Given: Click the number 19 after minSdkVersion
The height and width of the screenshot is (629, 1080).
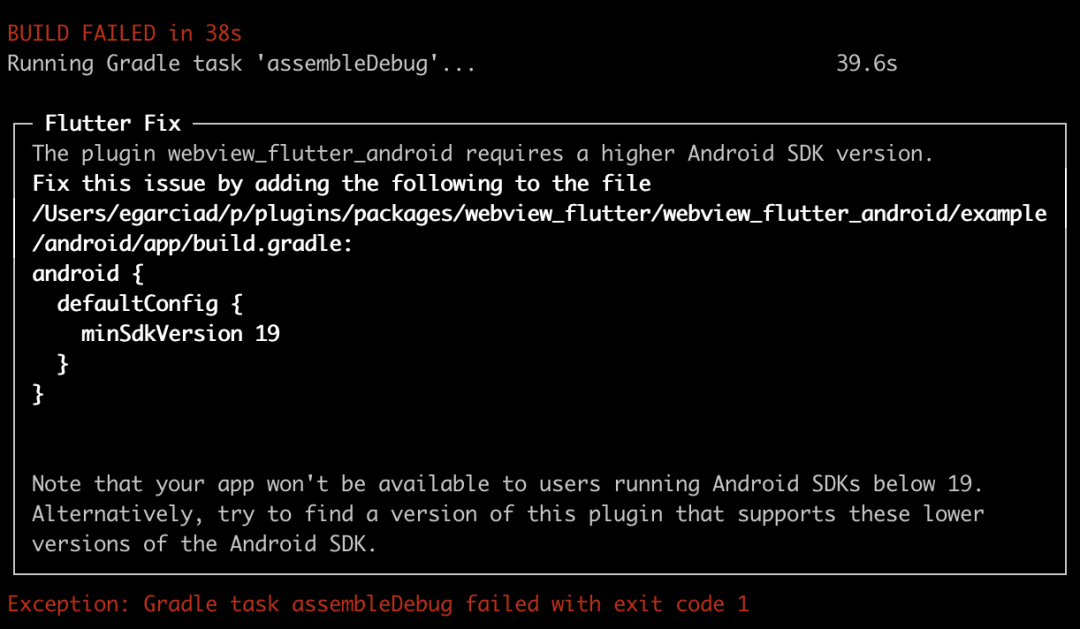Looking at the screenshot, I should coord(267,334).
